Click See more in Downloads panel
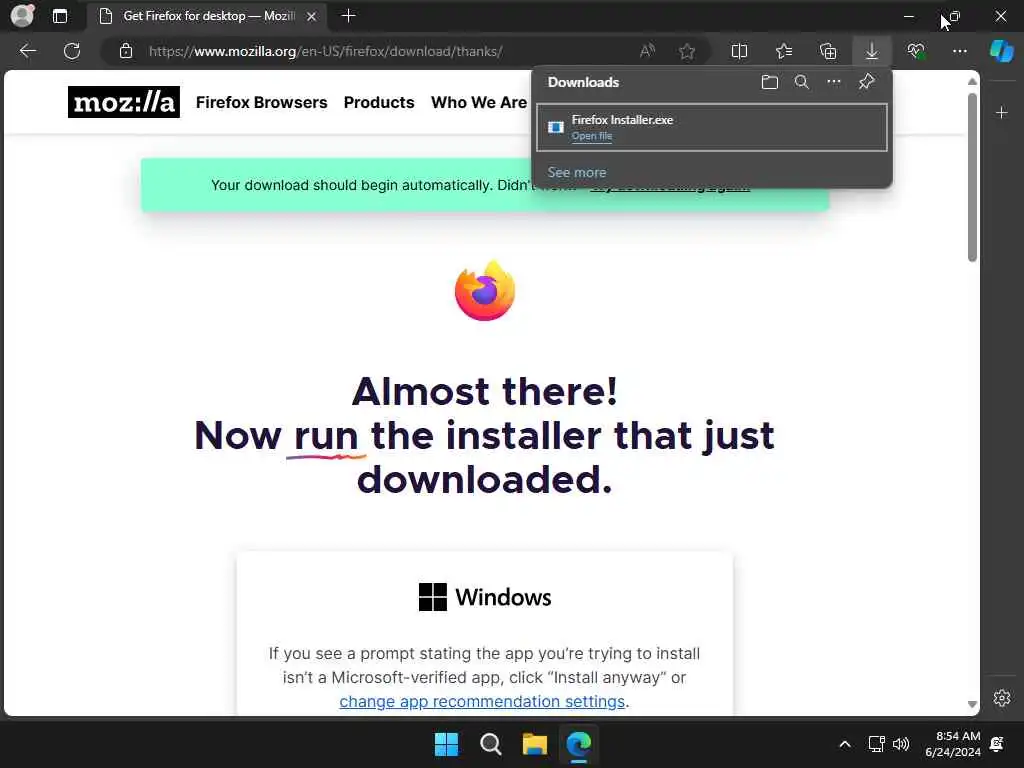This screenshot has height=768, width=1024. point(577,172)
